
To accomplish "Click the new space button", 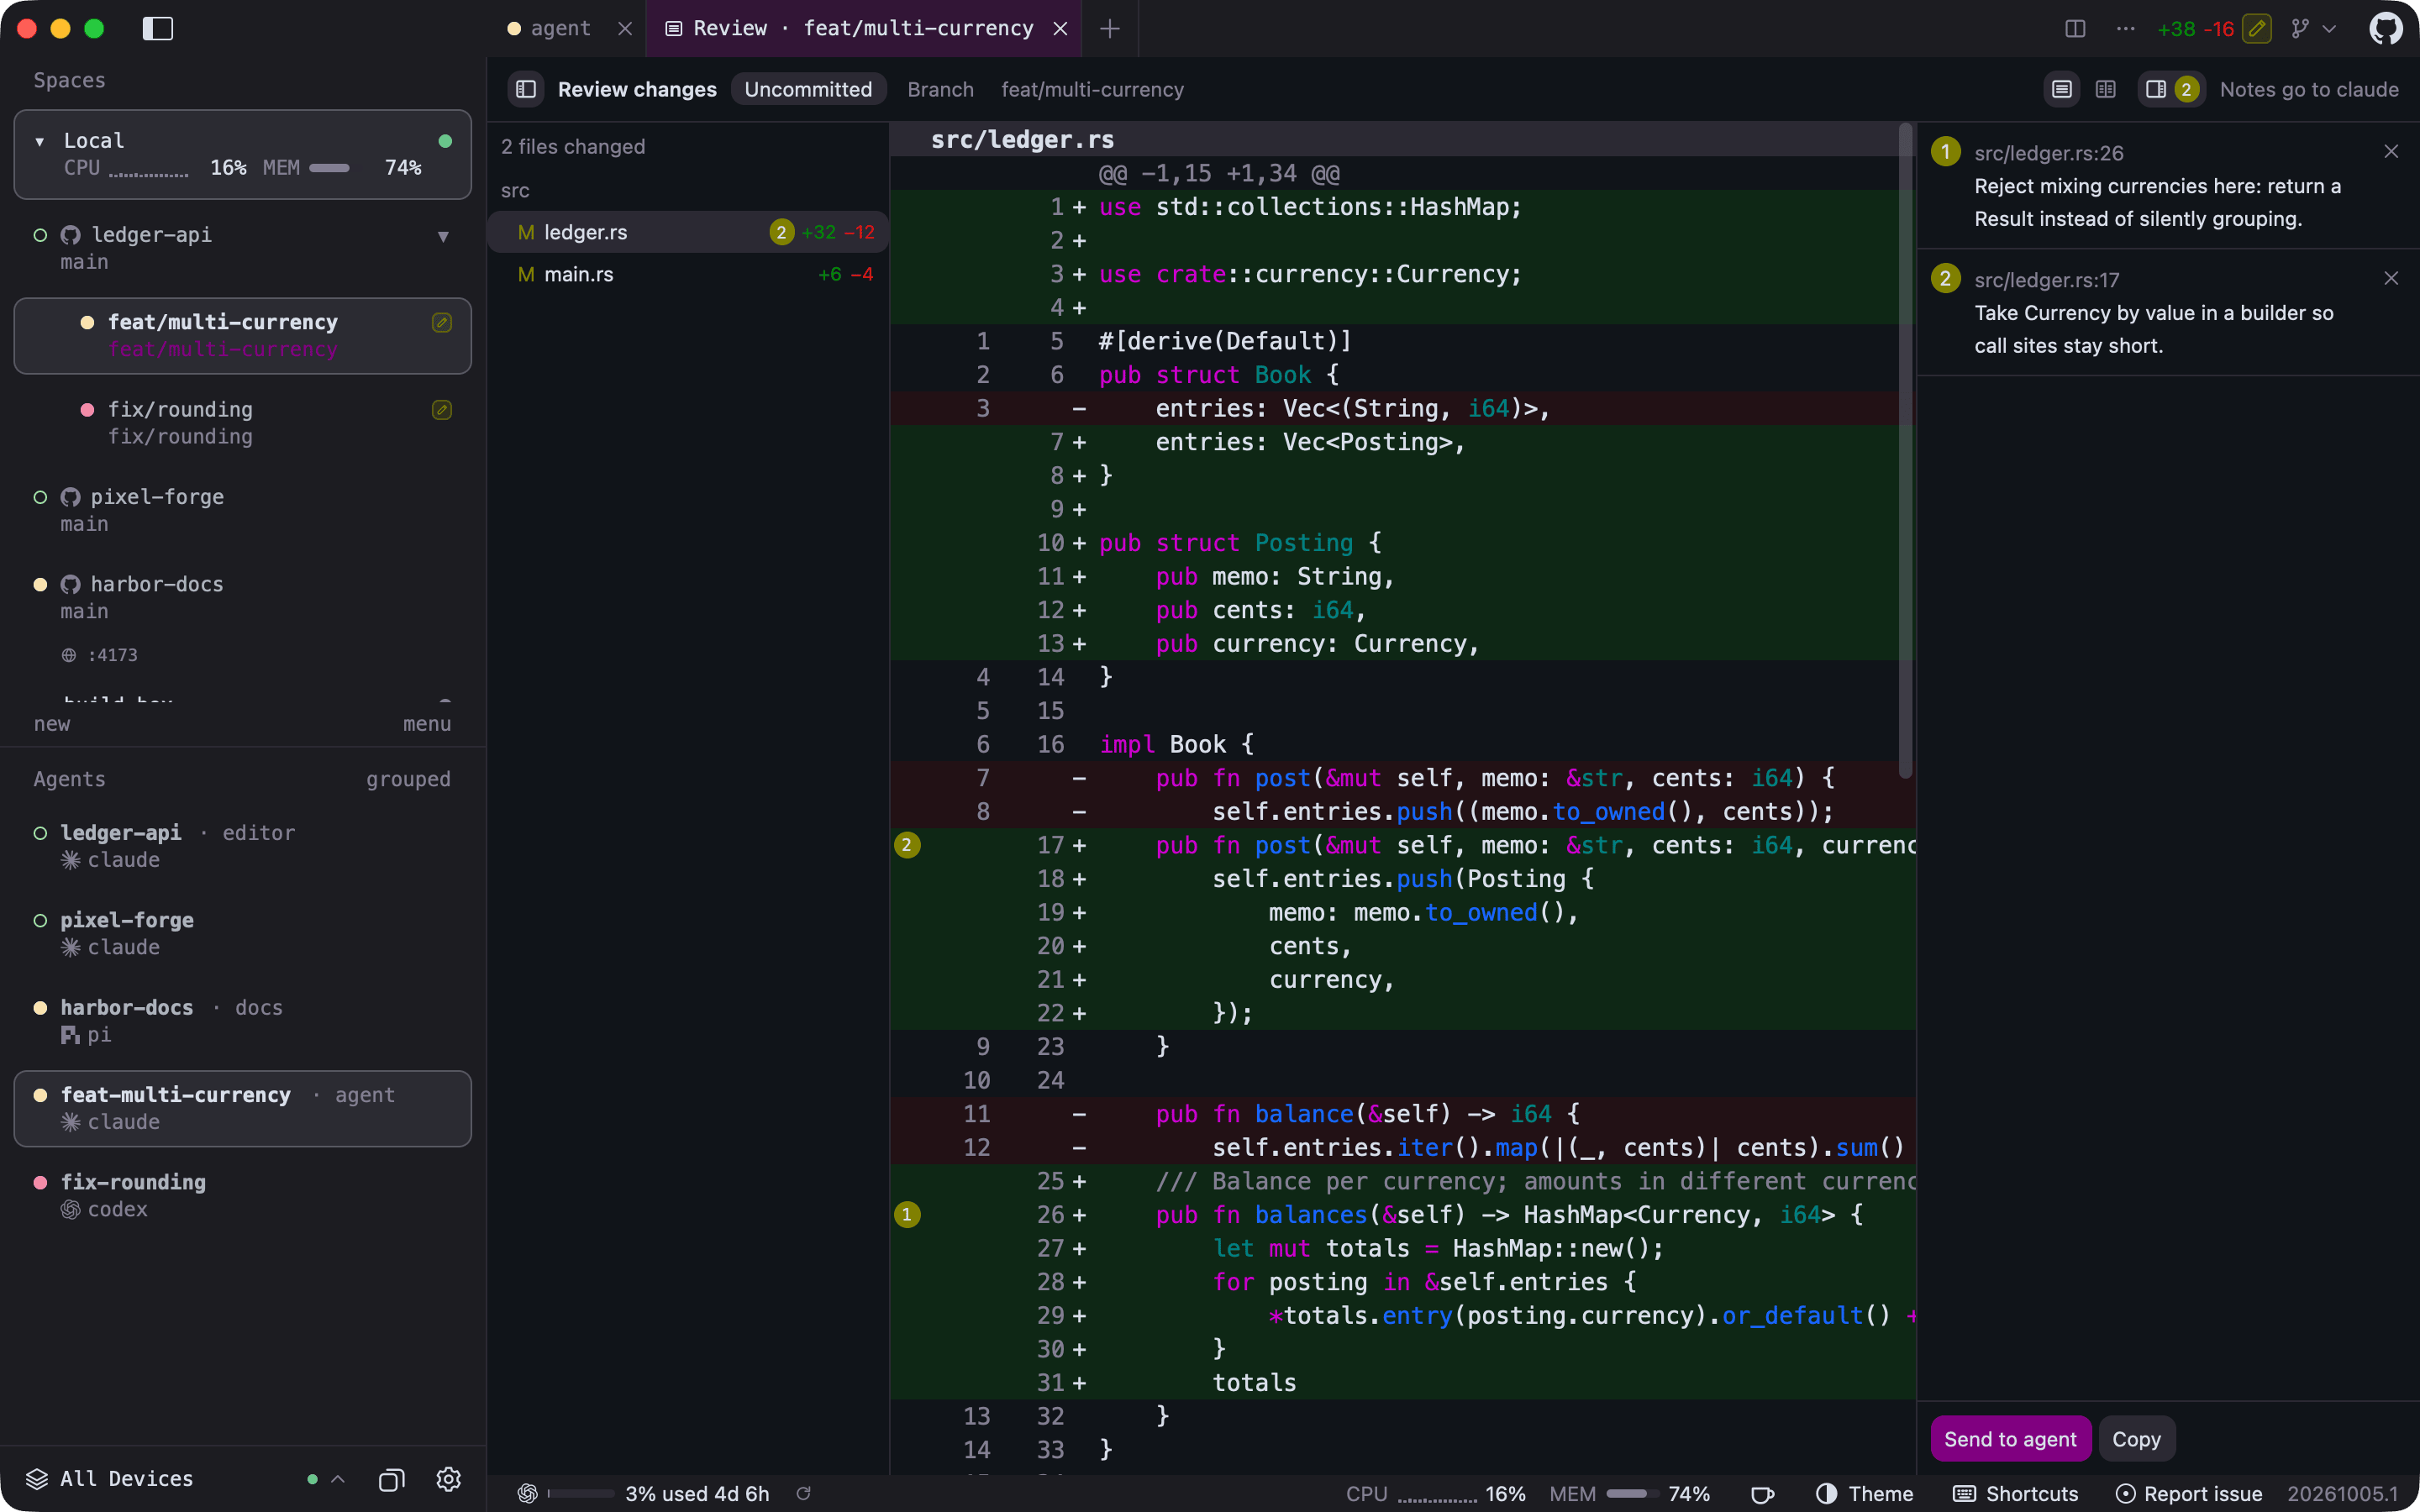I will click(x=52, y=725).
